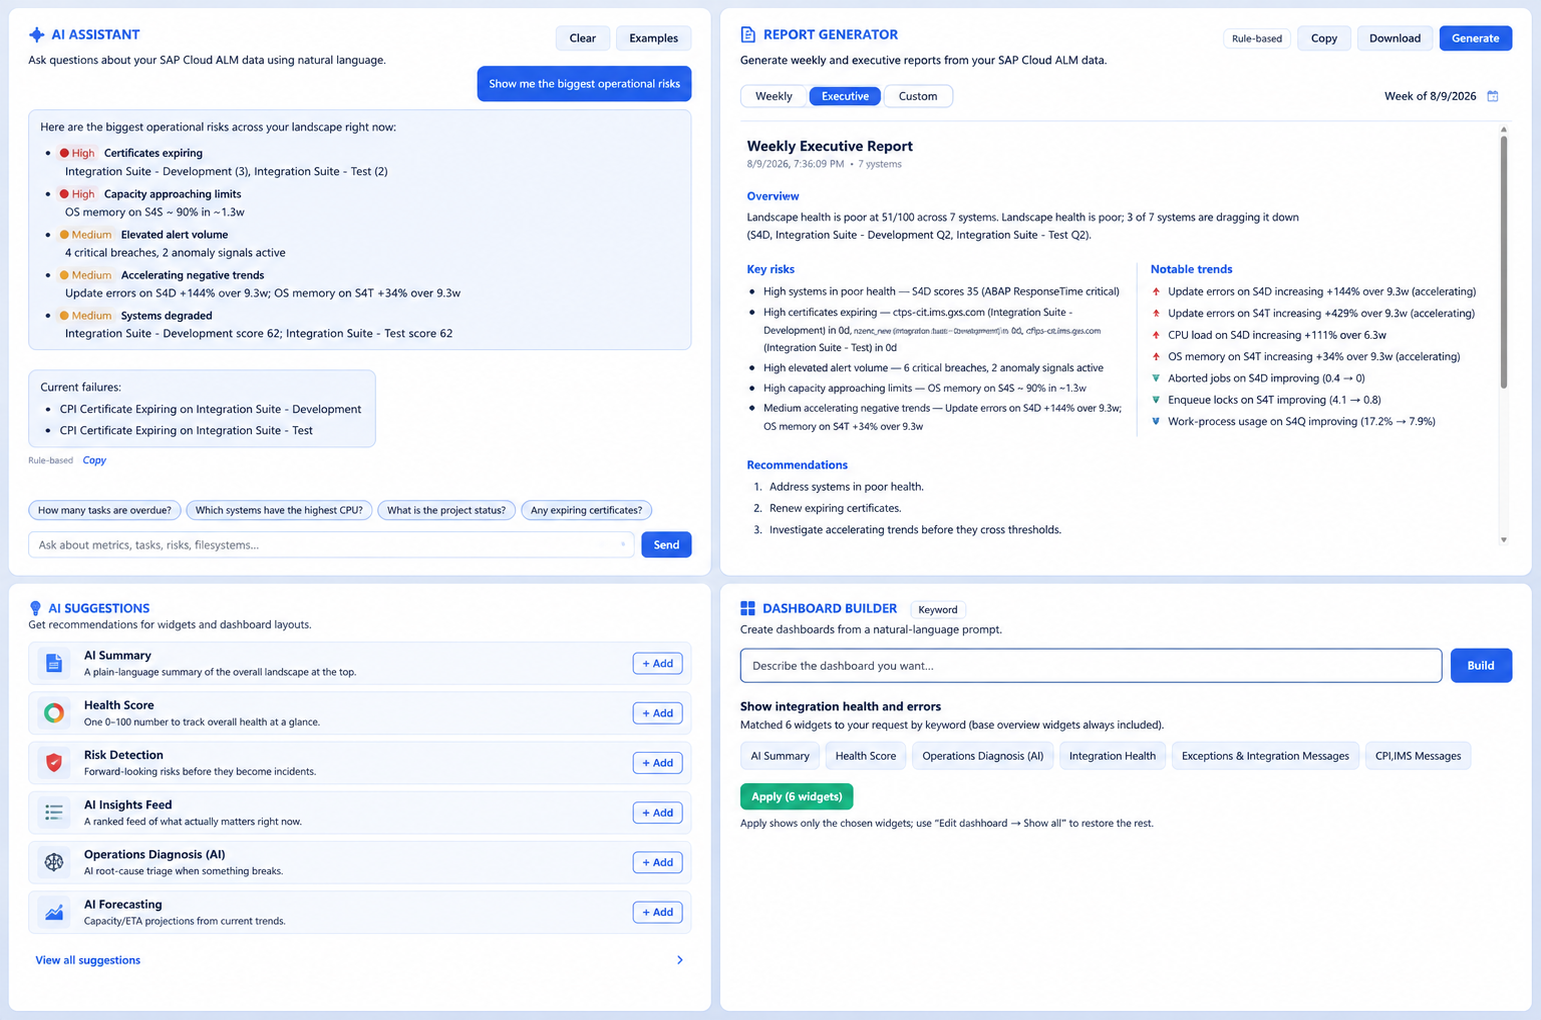Download the report
Image resolution: width=1541 pixels, height=1020 pixels.
(1395, 38)
